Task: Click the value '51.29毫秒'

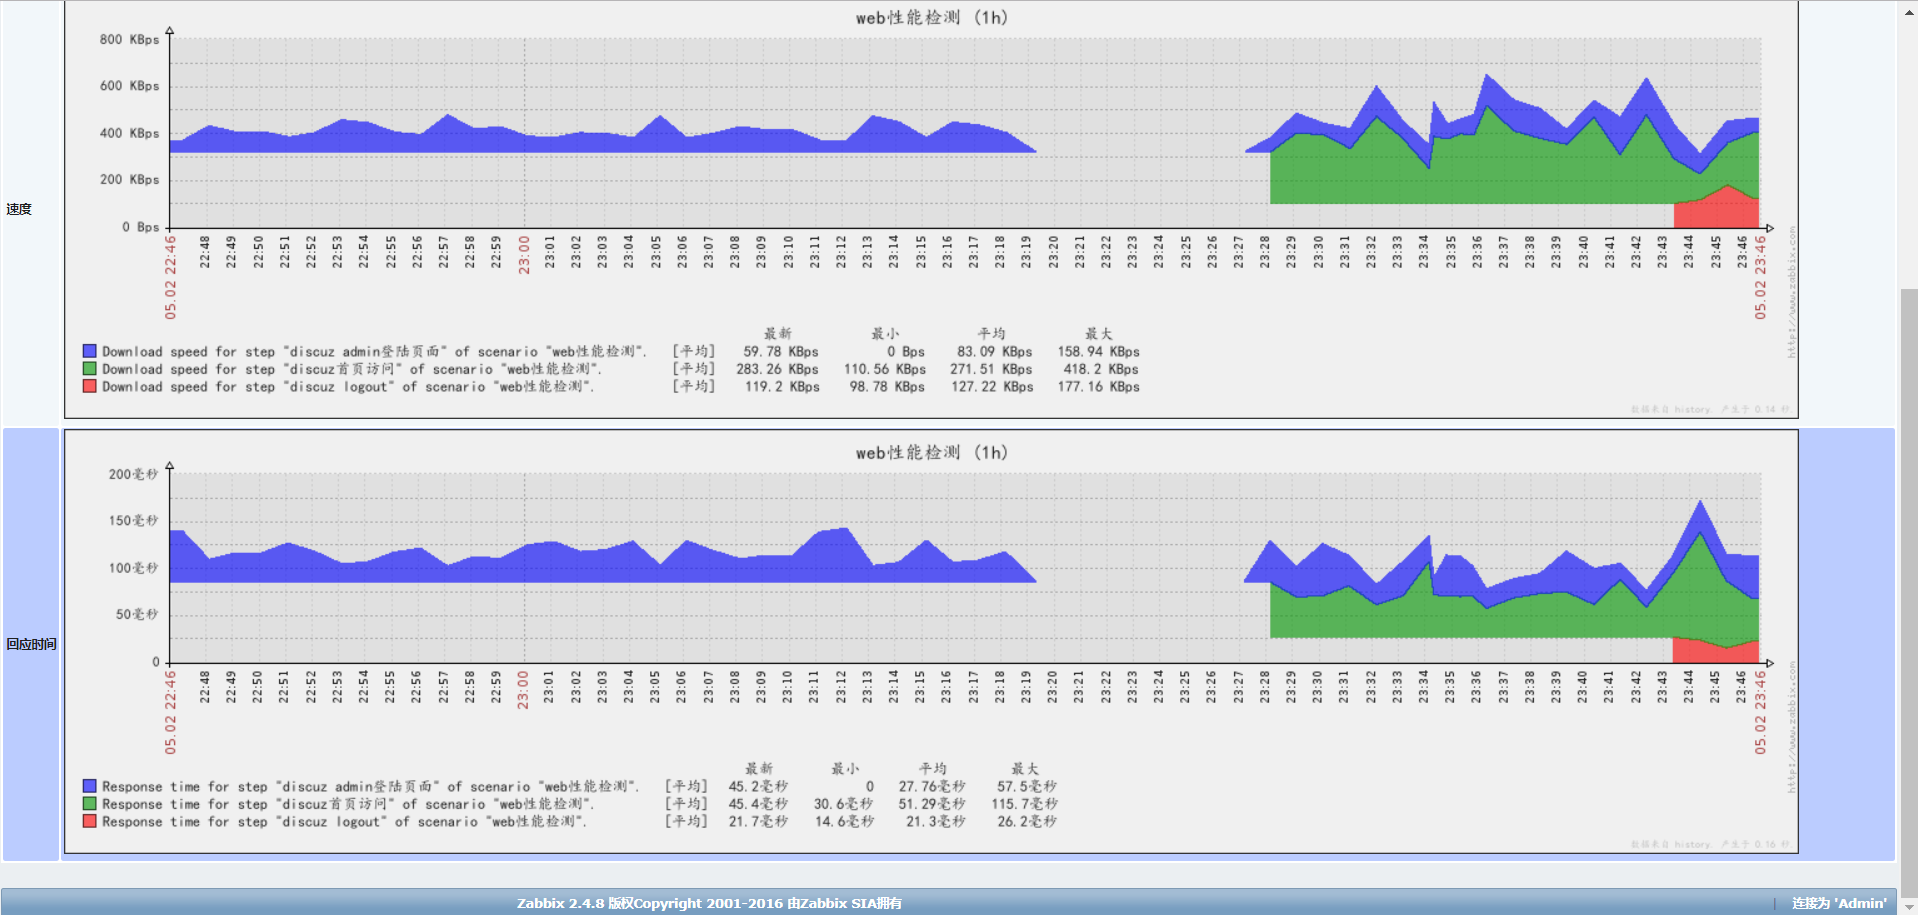Action: pos(932,804)
